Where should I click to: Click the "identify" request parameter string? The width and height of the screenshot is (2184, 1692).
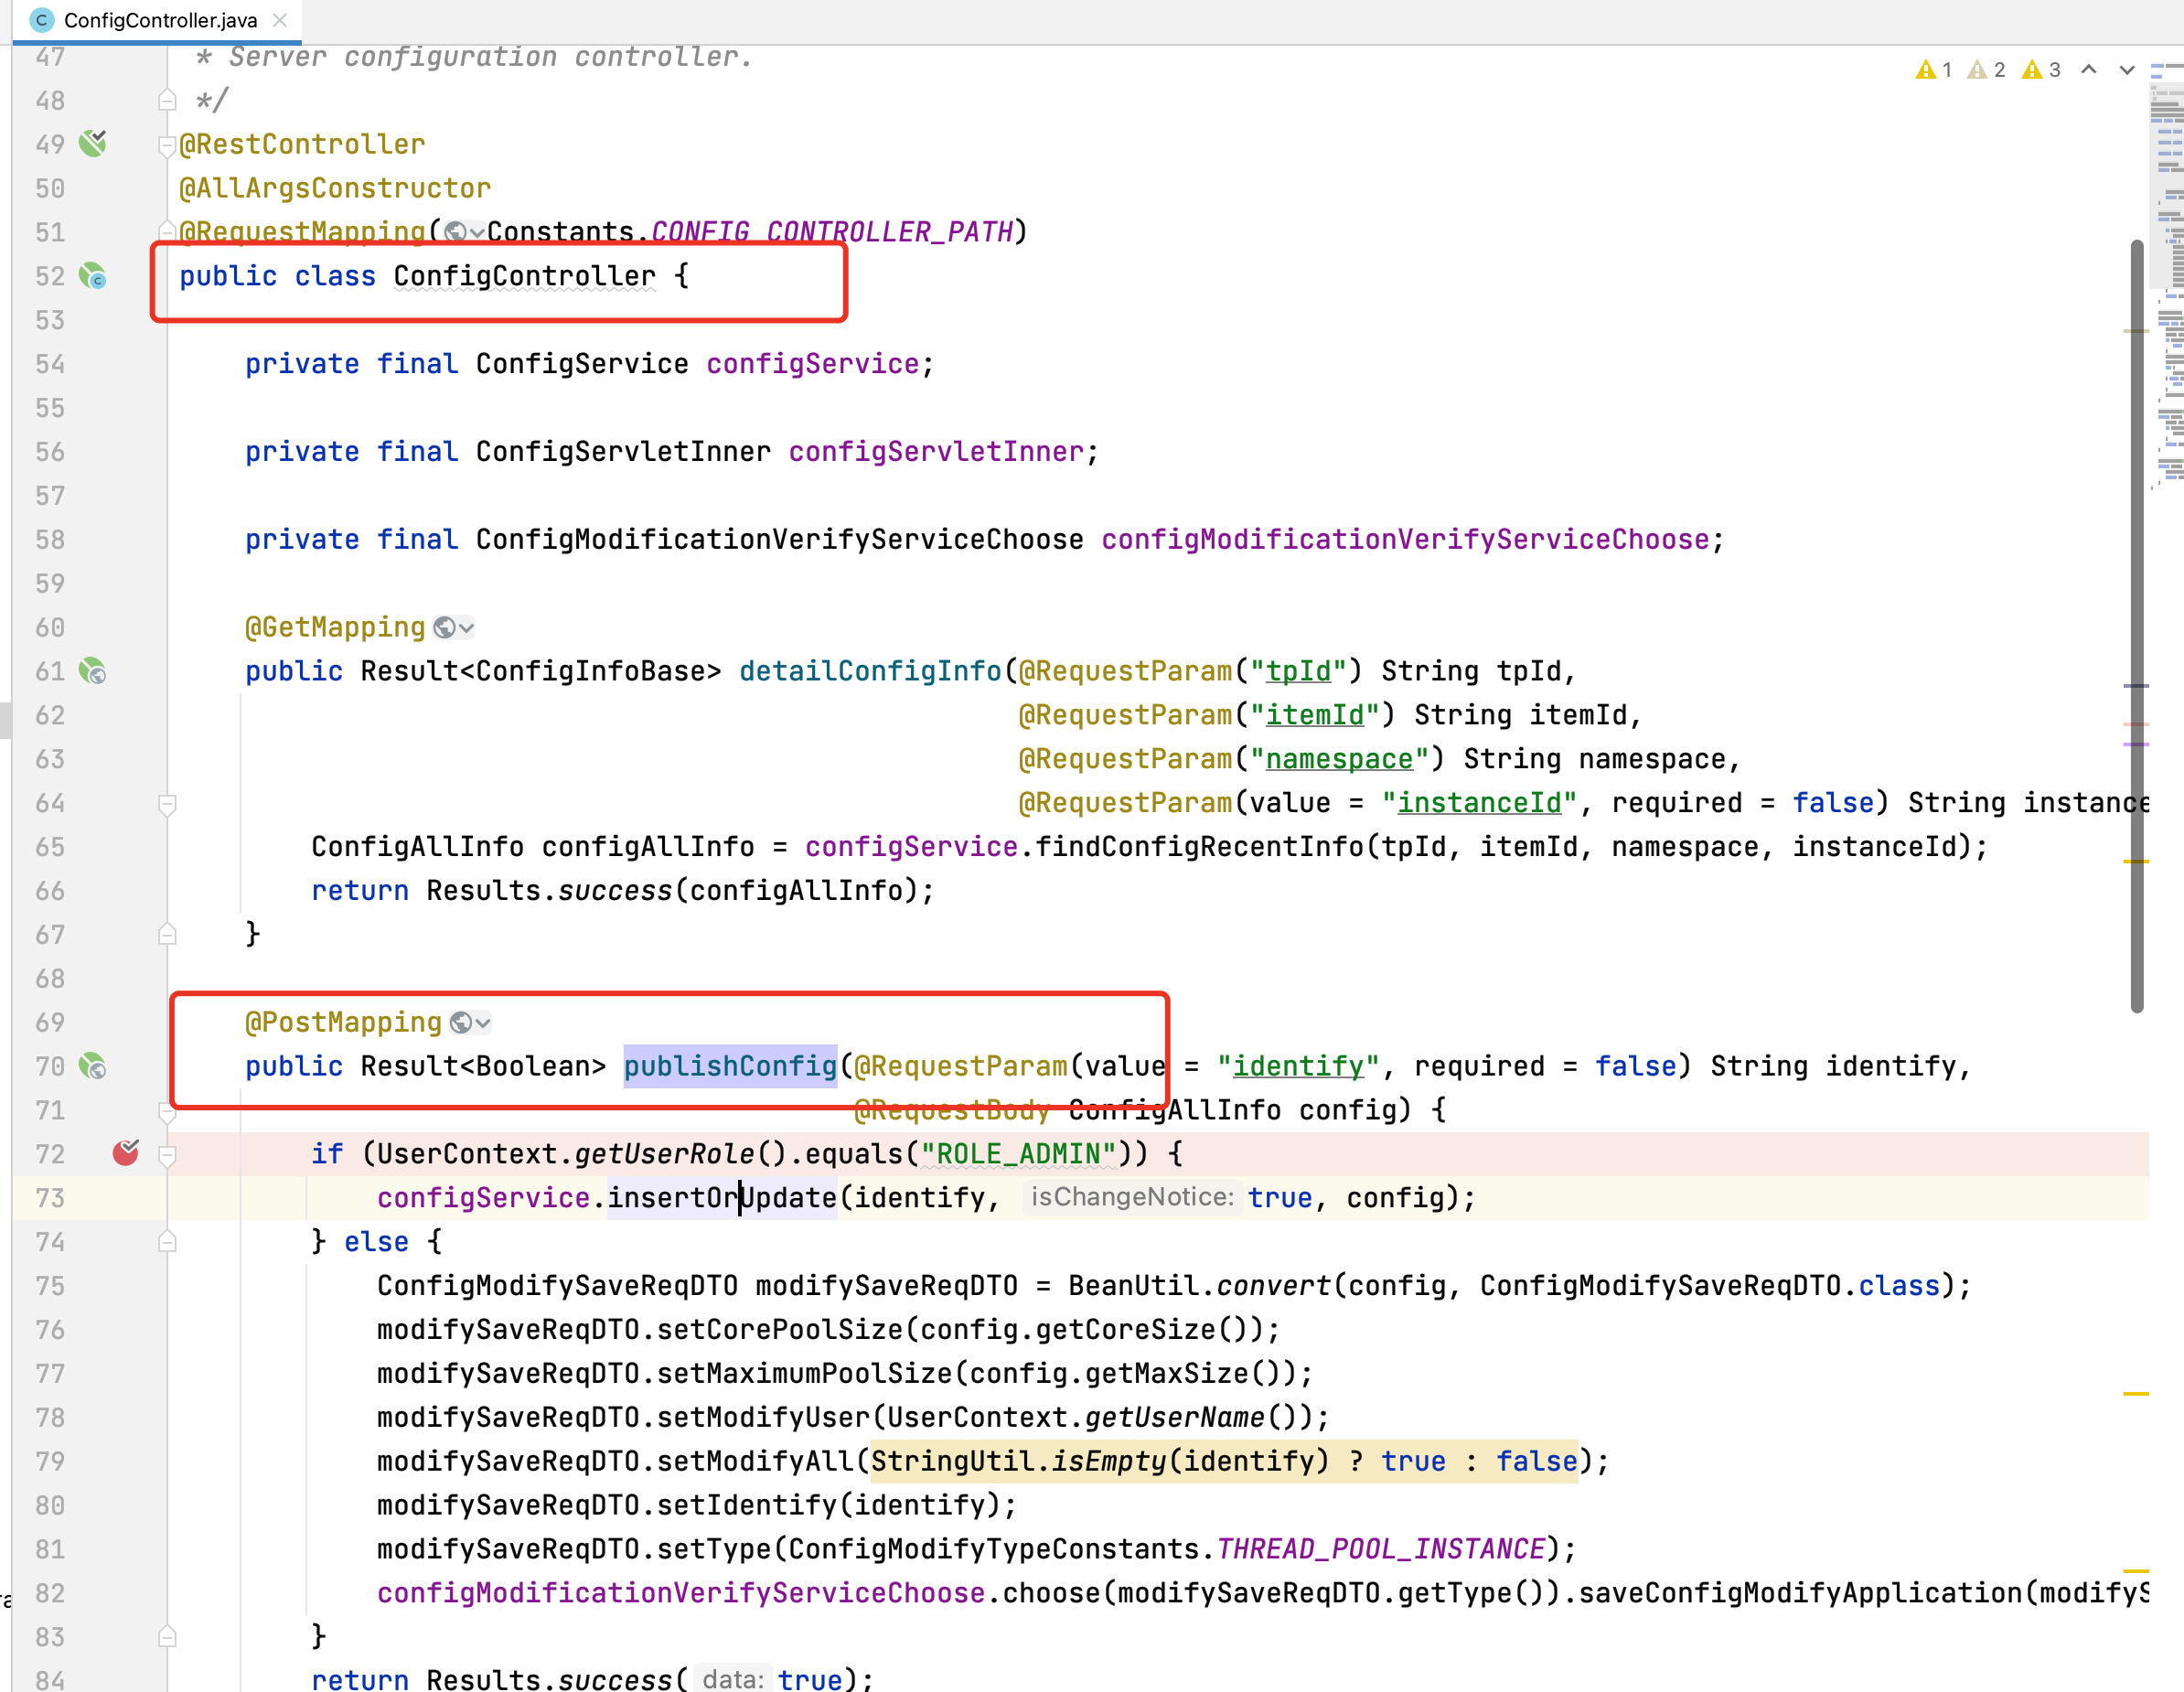(x=1298, y=1066)
